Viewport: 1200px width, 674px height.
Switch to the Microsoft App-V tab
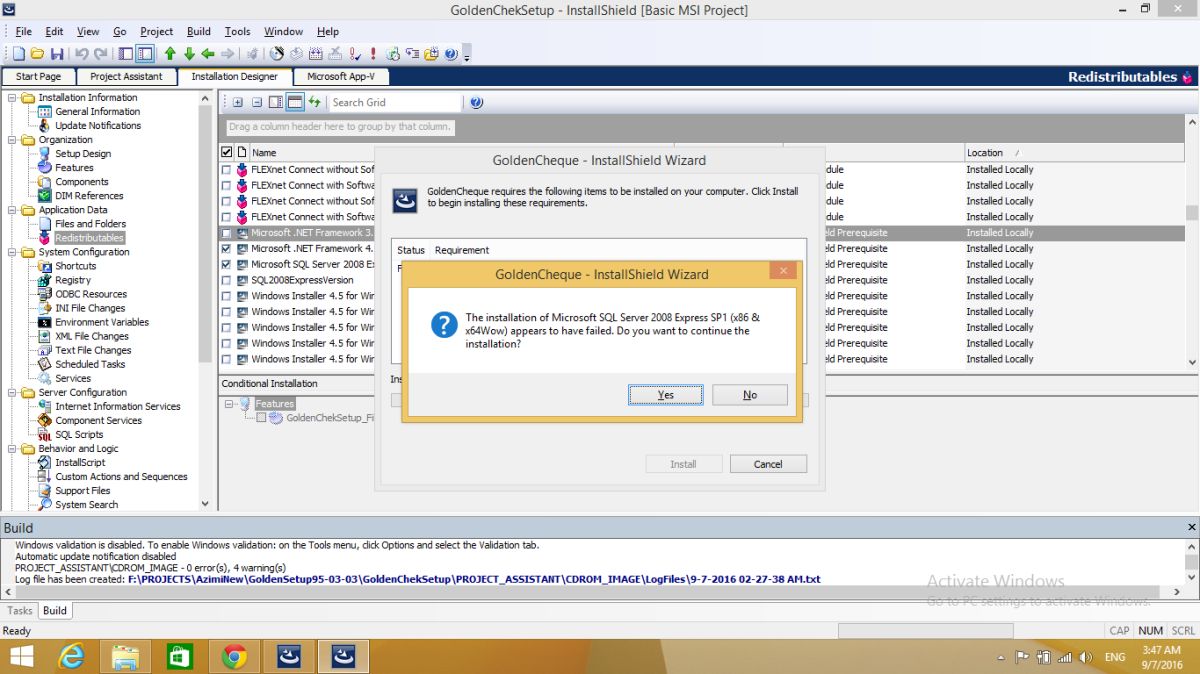point(341,76)
